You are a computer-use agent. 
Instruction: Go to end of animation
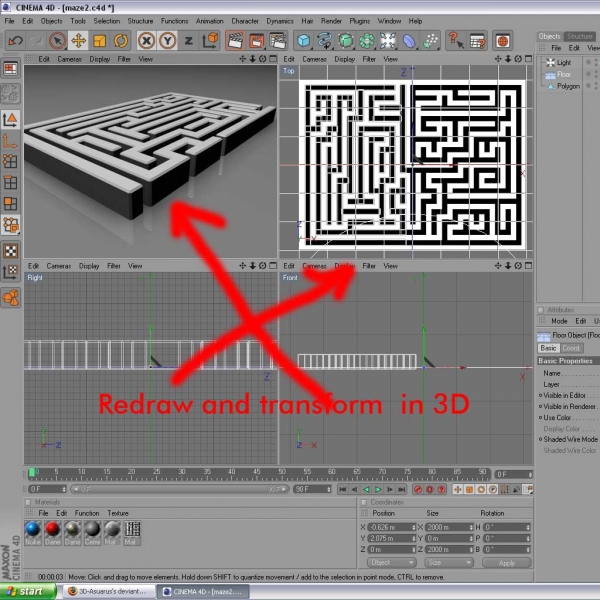402,489
